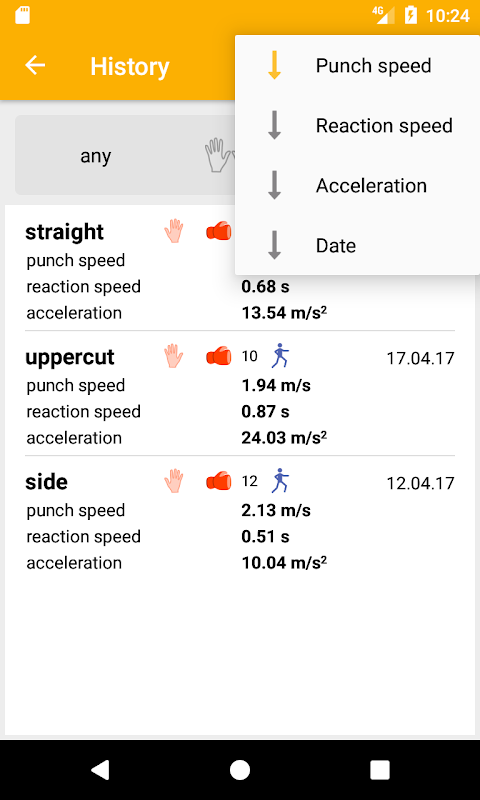Image resolution: width=480 pixels, height=800 pixels.
Task: Tap the Android home navigation button
Action: pyautogui.click(x=240, y=770)
